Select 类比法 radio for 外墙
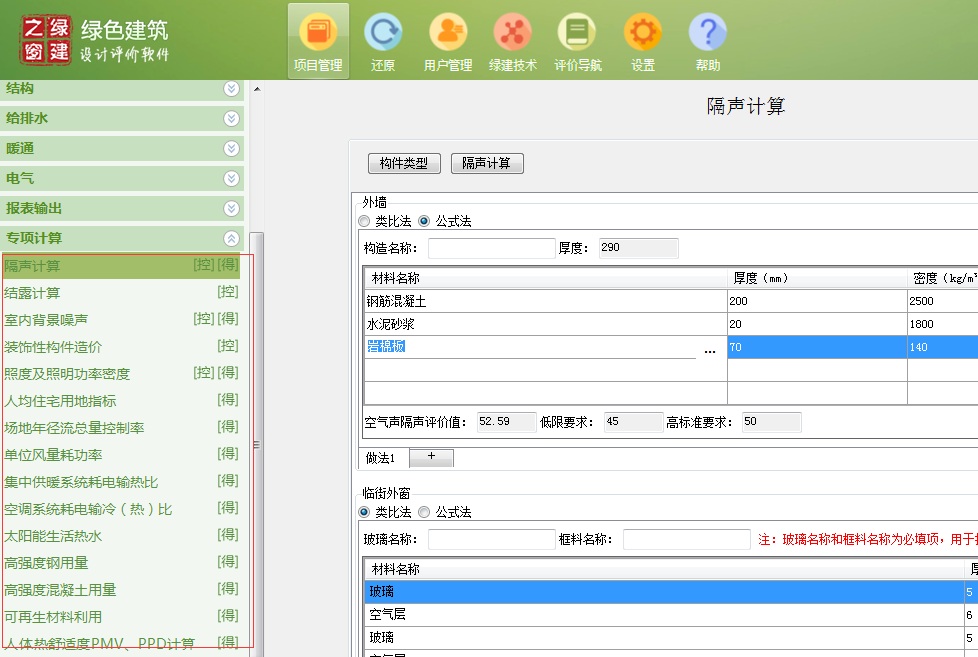The image size is (978, 657). (364, 221)
